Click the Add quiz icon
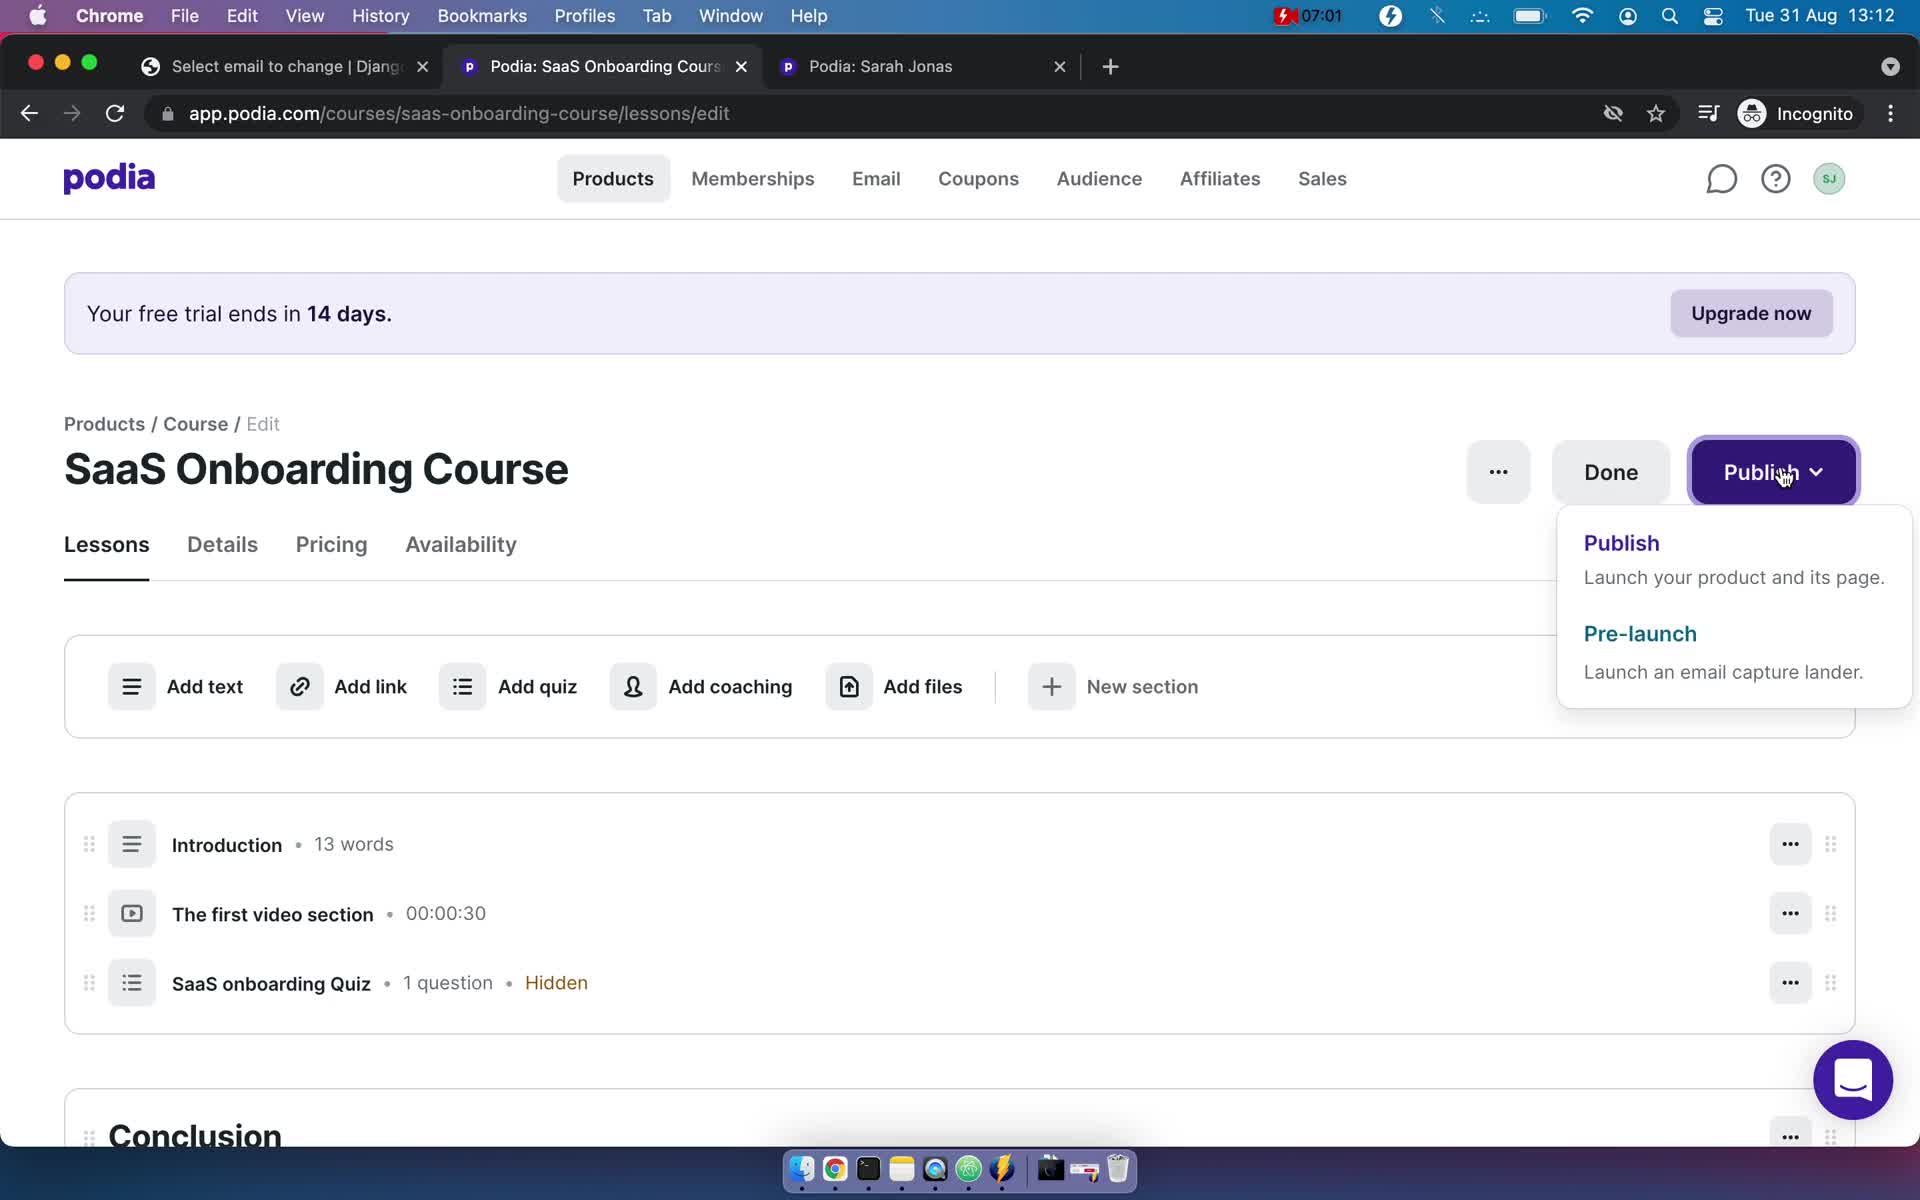Screen dimensions: 1920x1200 click(x=463, y=686)
